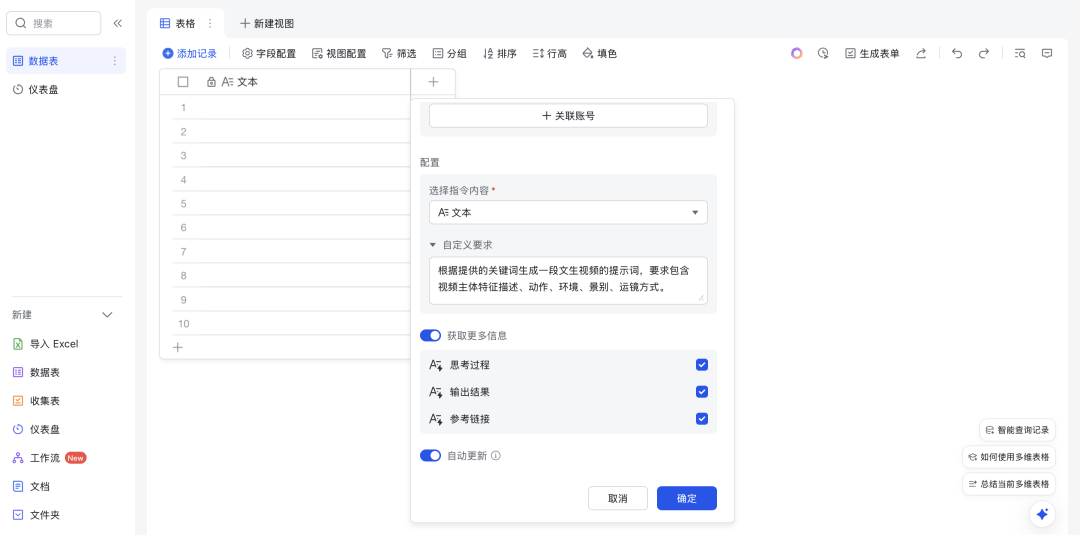The height and width of the screenshot is (535, 1080).
Task: Open the AI sparkle assistant button
Action: tap(1042, 514)
